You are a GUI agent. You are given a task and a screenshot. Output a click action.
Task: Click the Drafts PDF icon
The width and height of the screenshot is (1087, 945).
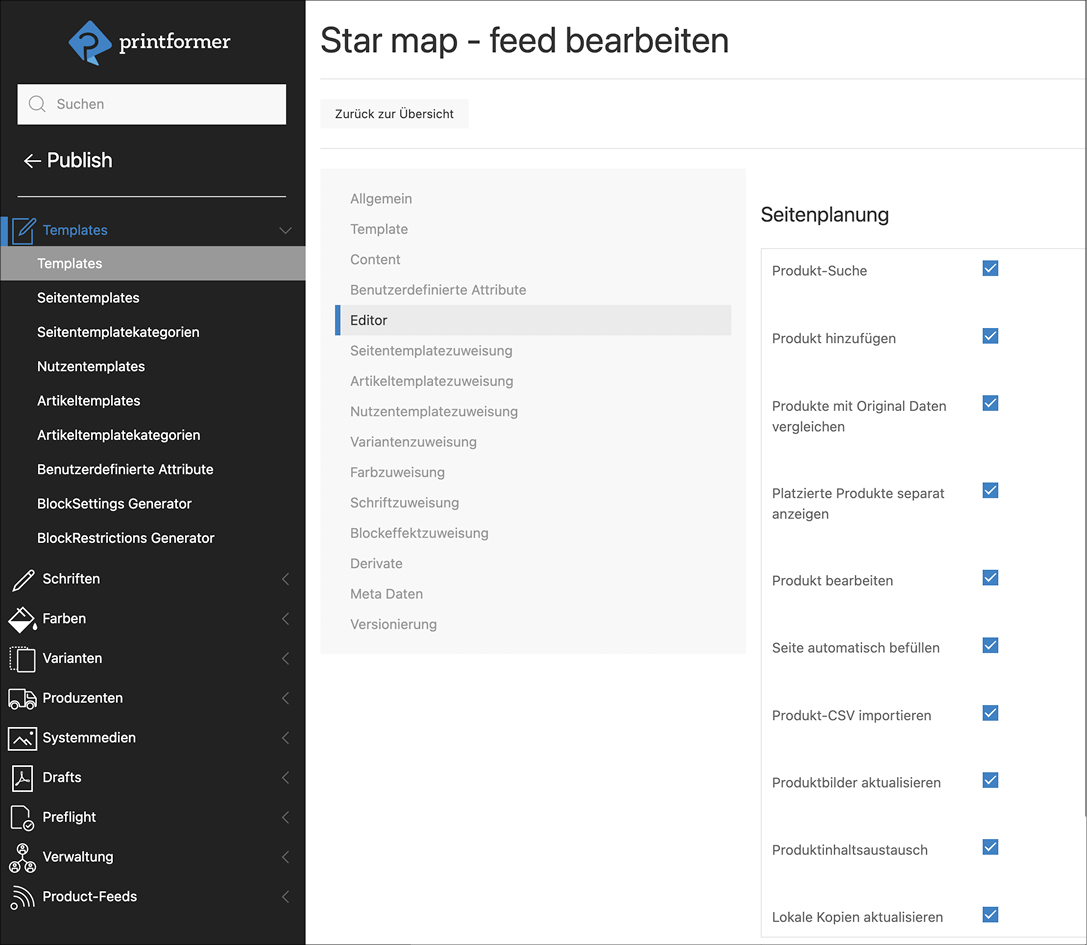click(x=22, y=778)
